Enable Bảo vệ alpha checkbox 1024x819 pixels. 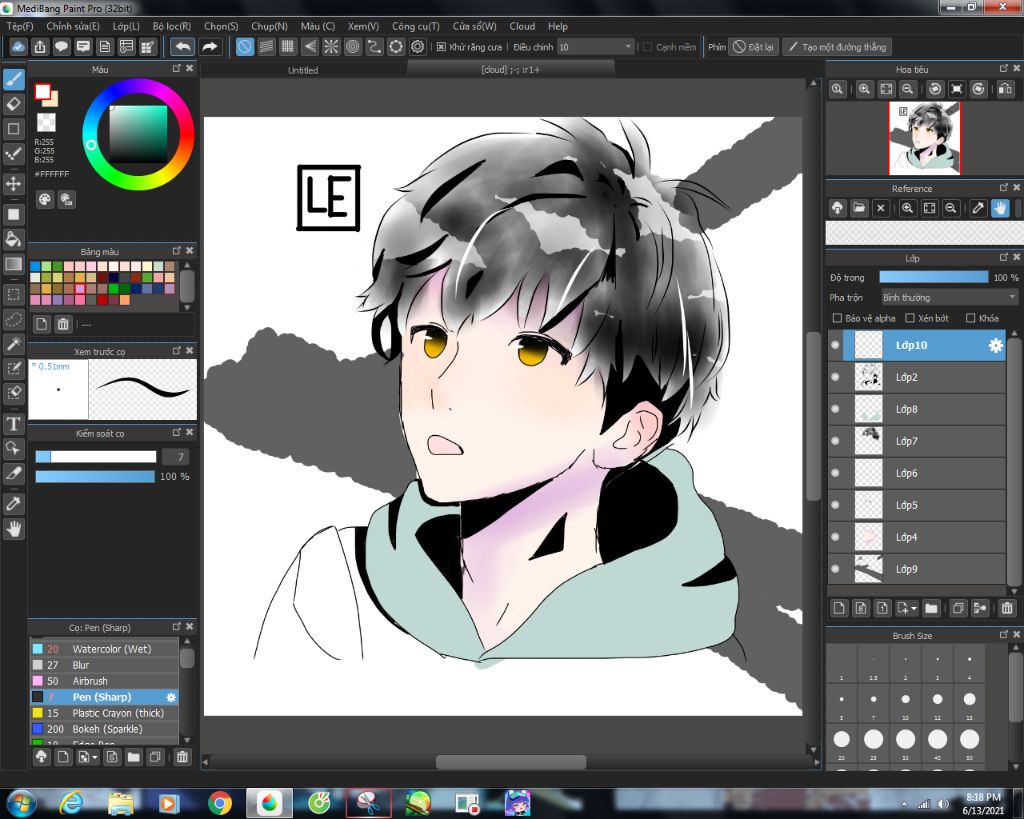click(837, 318)
